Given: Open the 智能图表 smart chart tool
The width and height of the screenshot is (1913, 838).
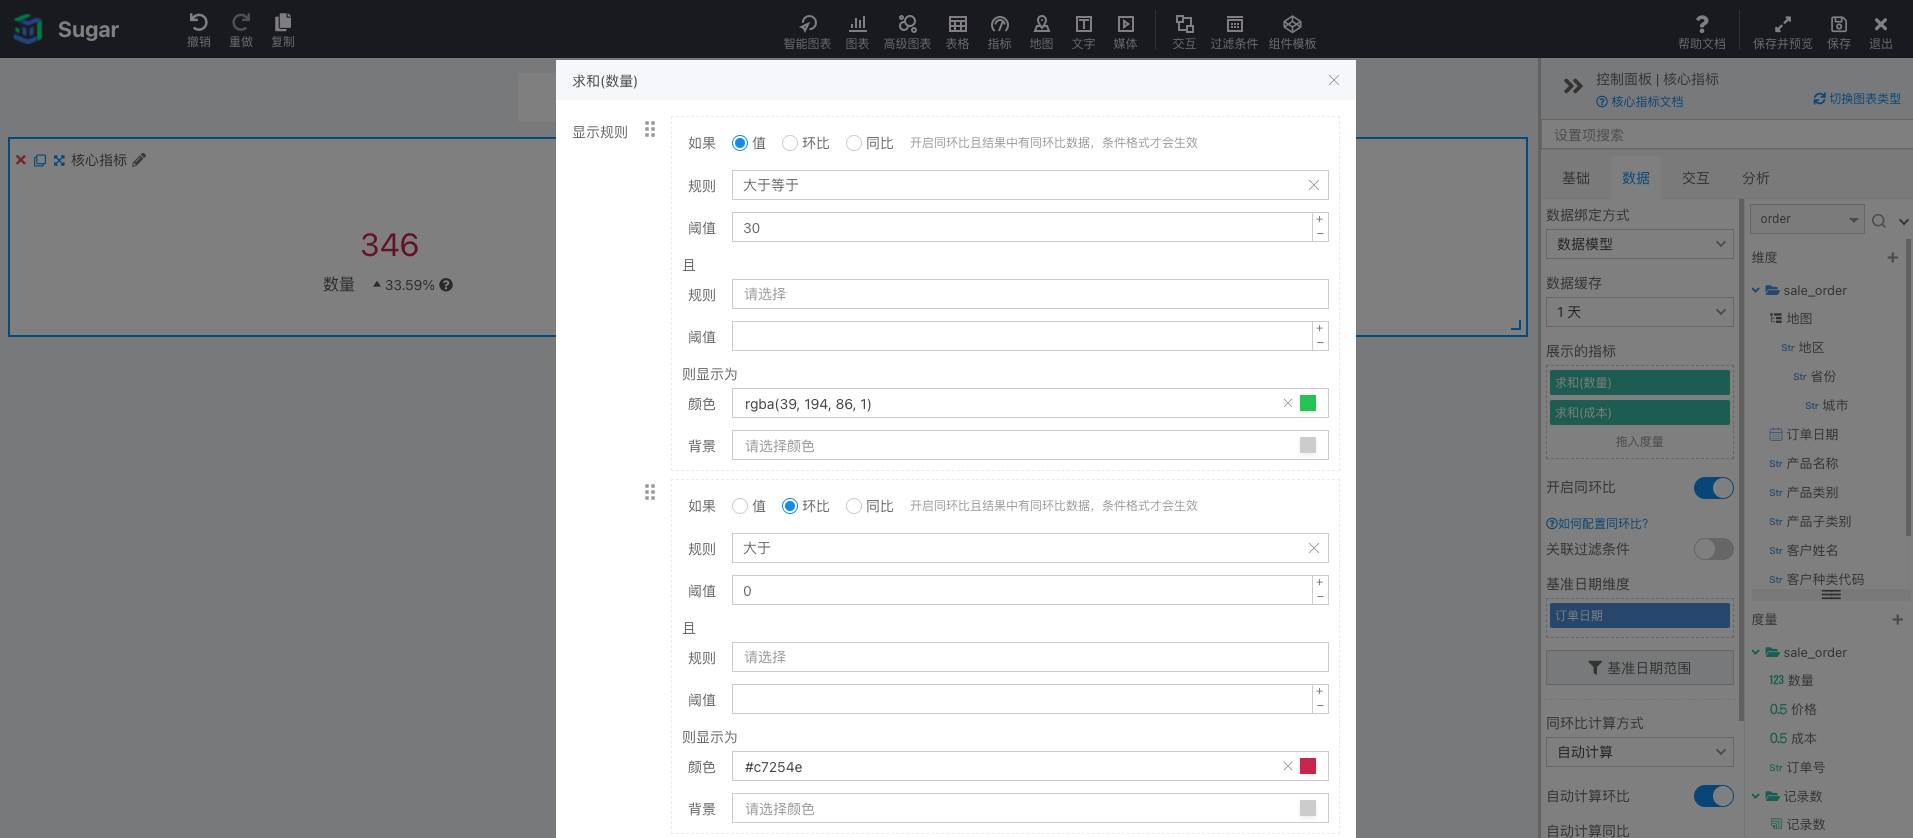Looking at the screenshot, I should [x=807, y=31].
